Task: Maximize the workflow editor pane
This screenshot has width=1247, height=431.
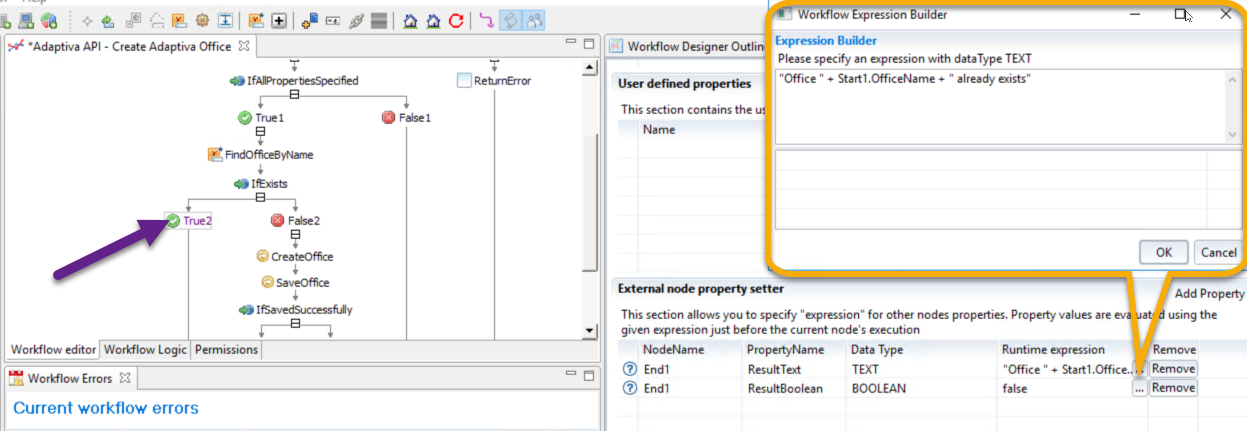Action: (x=589, y=44)
